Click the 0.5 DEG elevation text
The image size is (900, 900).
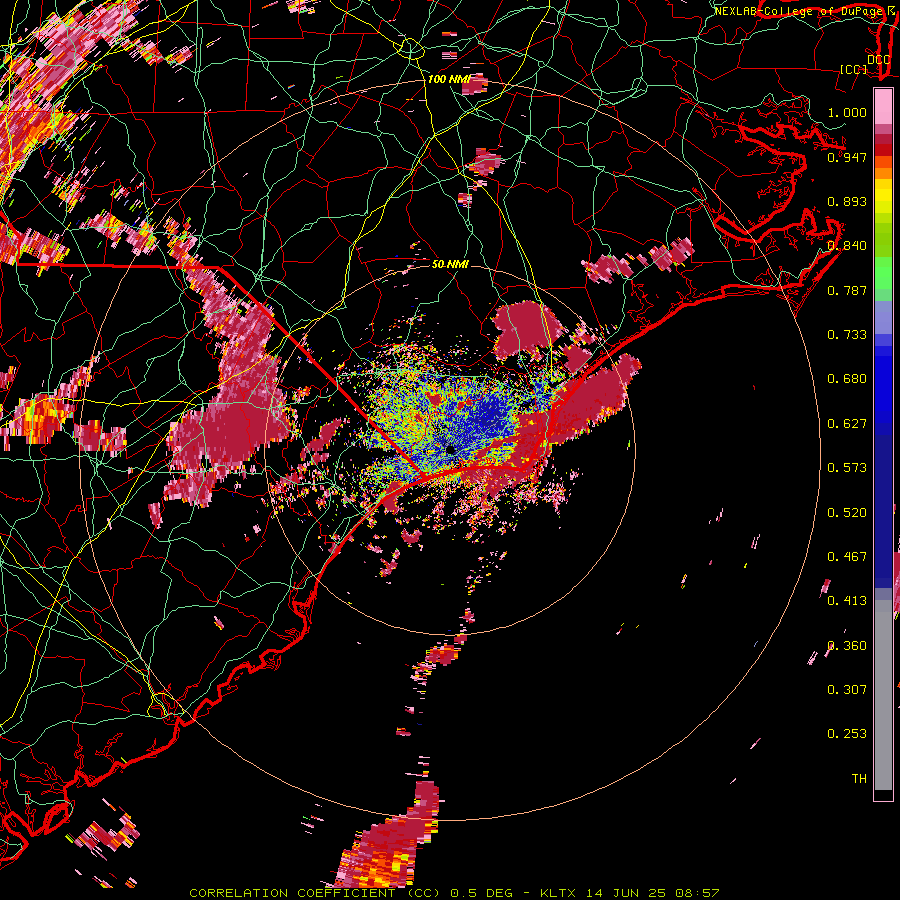[x=482, y=893]
